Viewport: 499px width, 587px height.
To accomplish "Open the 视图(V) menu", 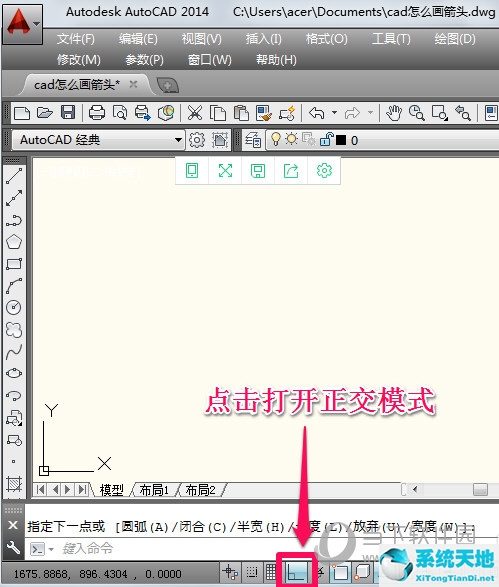I will pos(201,39).
